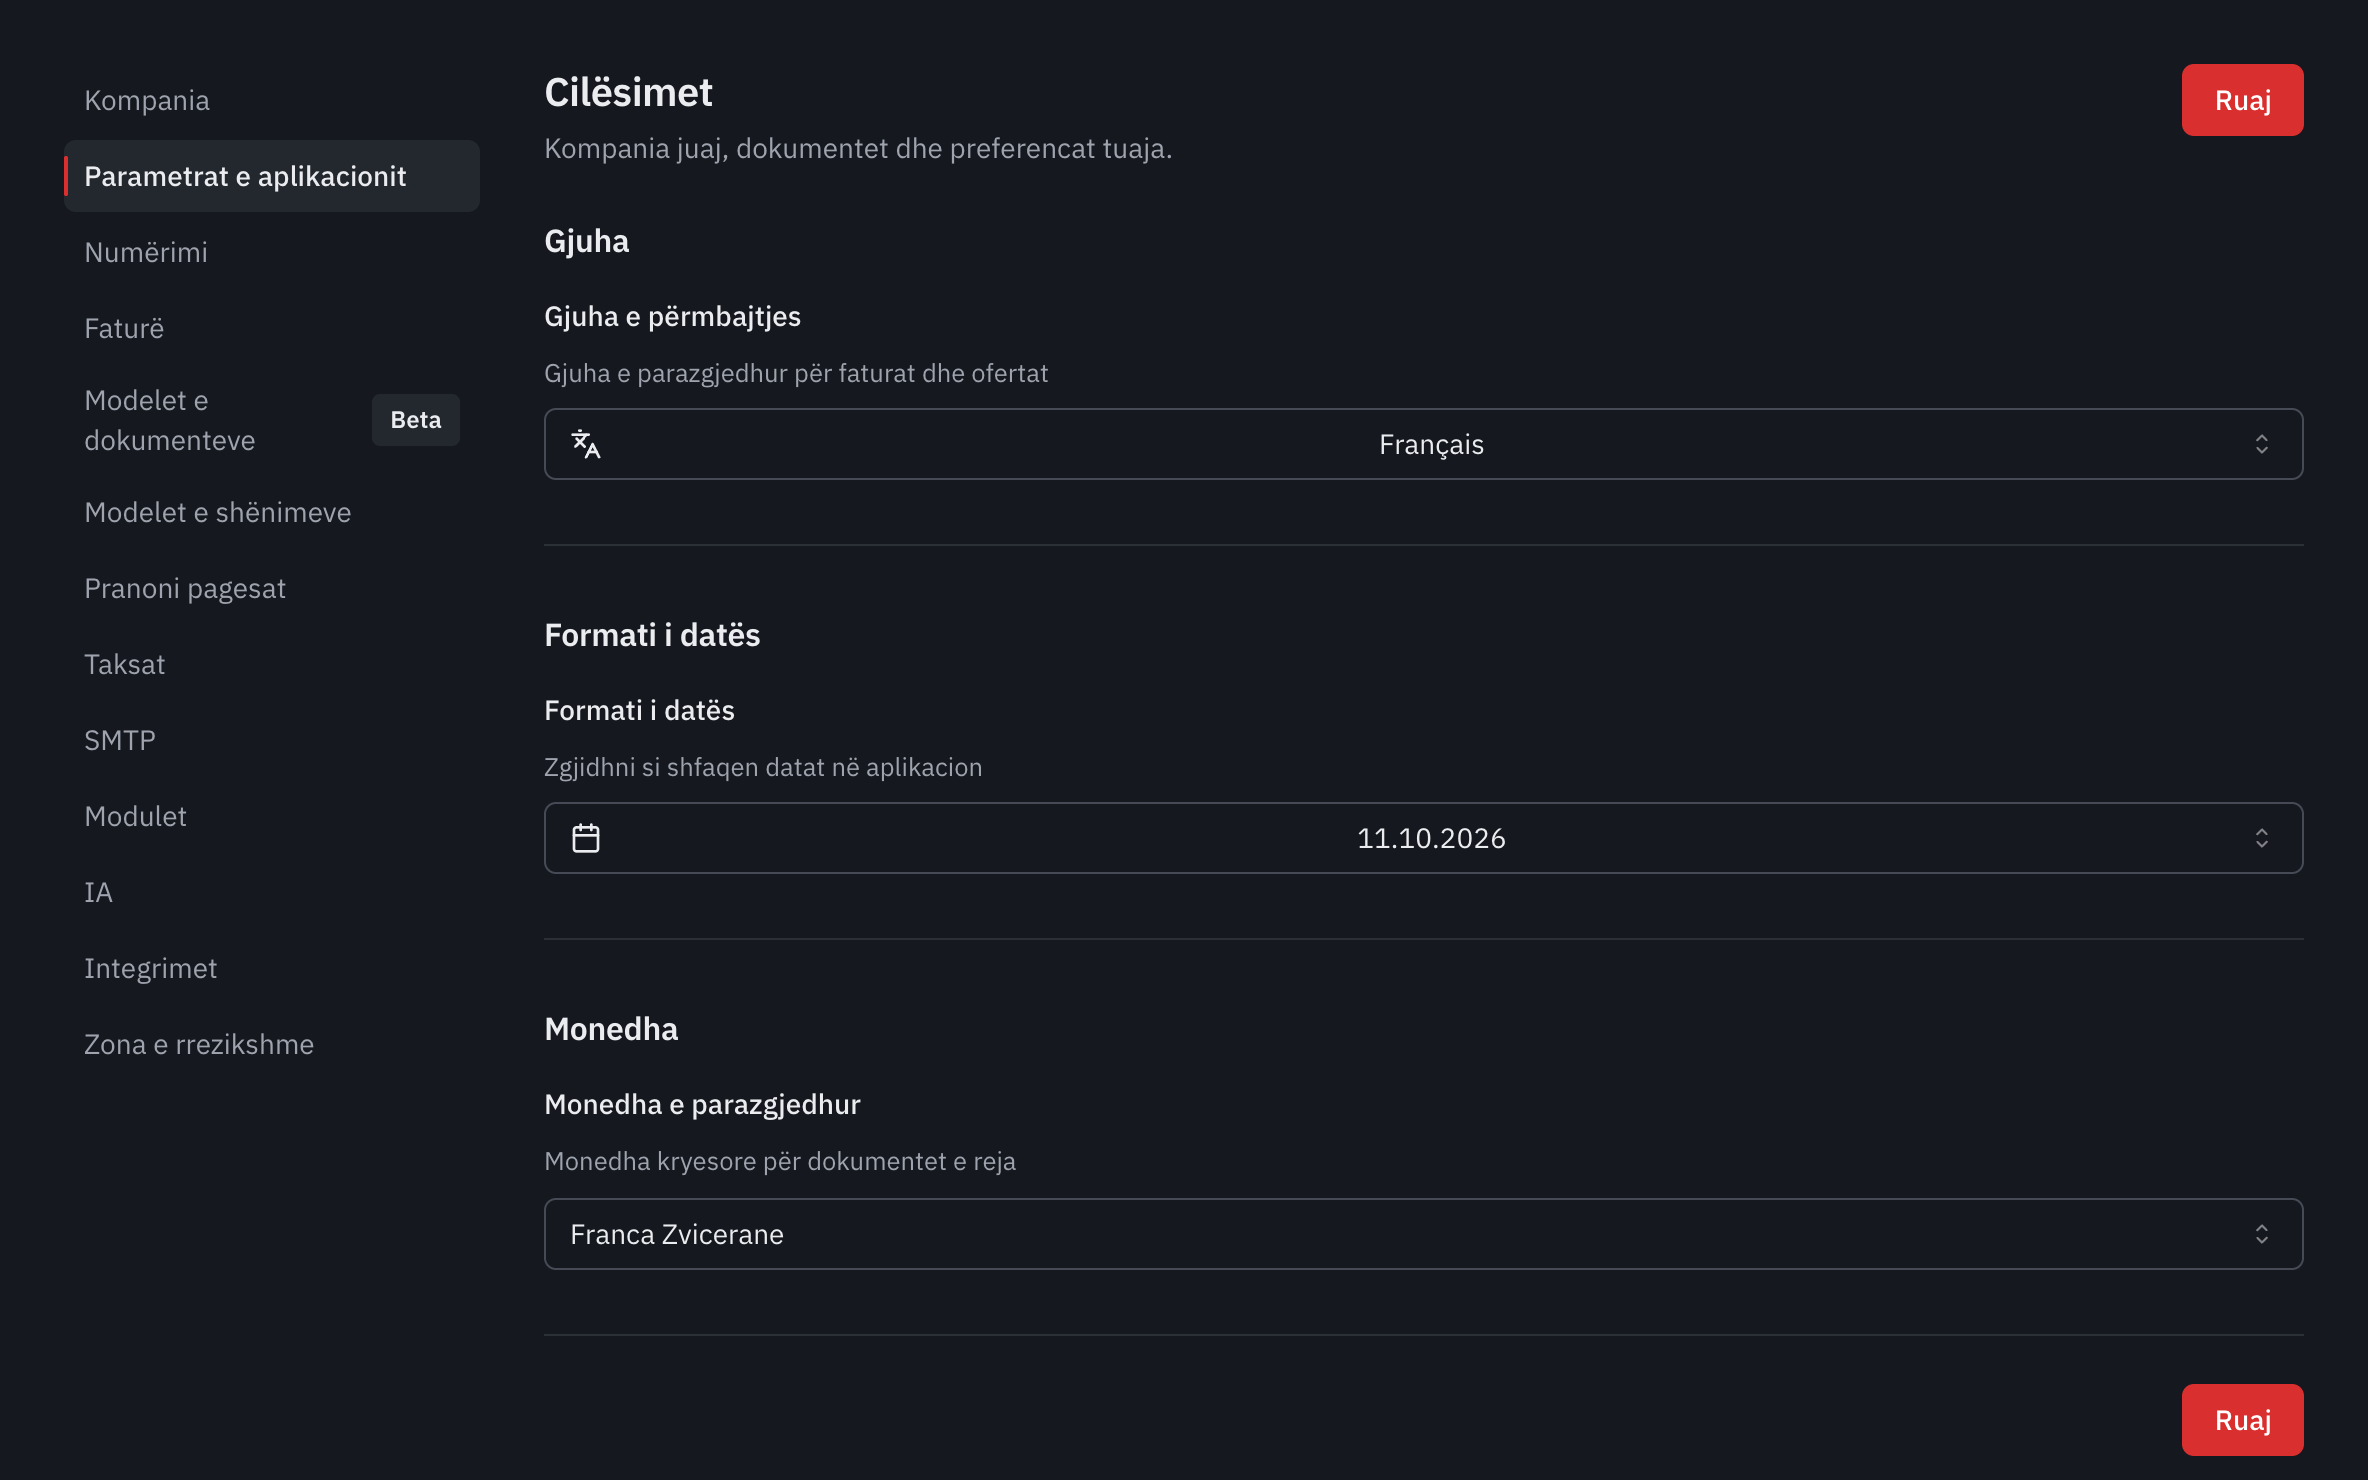Click the bottom Ruaj save button

tap(2242, 1420)
